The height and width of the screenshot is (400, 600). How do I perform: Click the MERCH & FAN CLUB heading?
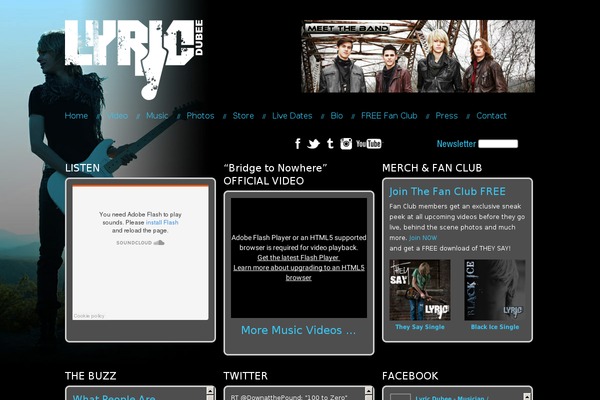(432, 168)
